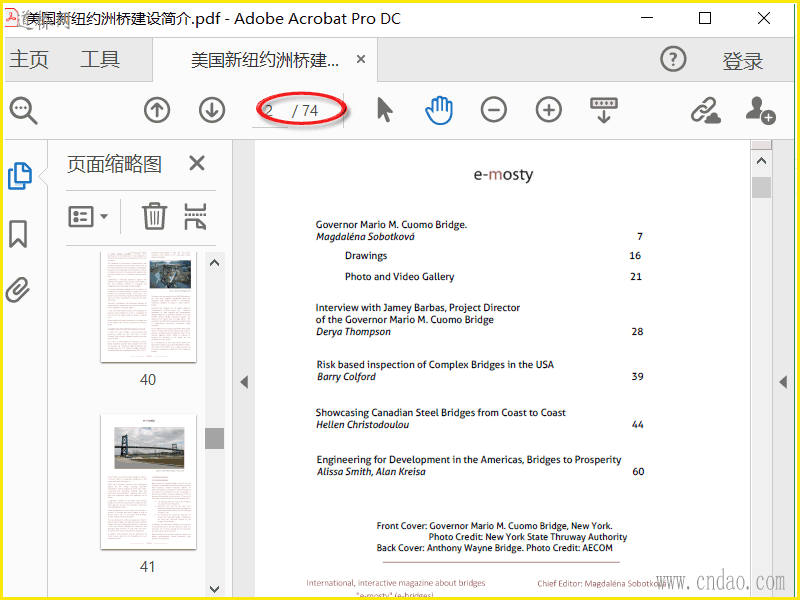The height and width of the screenshot is (600, 800).
Task: Click 'Photo and Video Gallery' entry
Action: (x=399, y=277)
